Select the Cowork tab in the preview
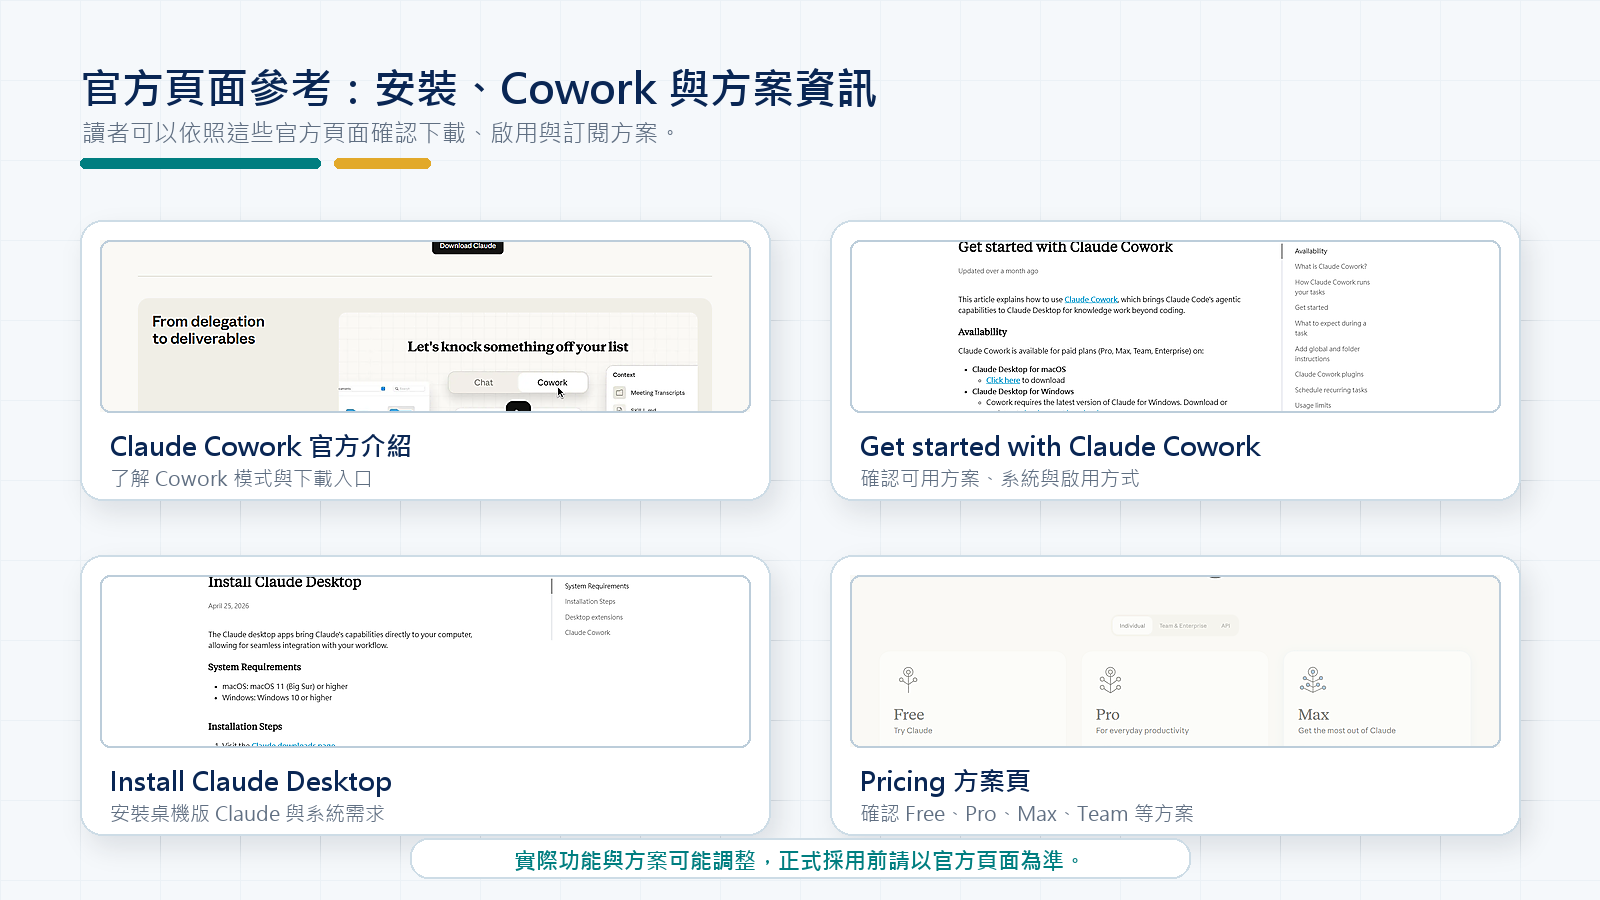The height and width of the screenshot is (900, 1600). pyautogui.click(x=552, y=382)
